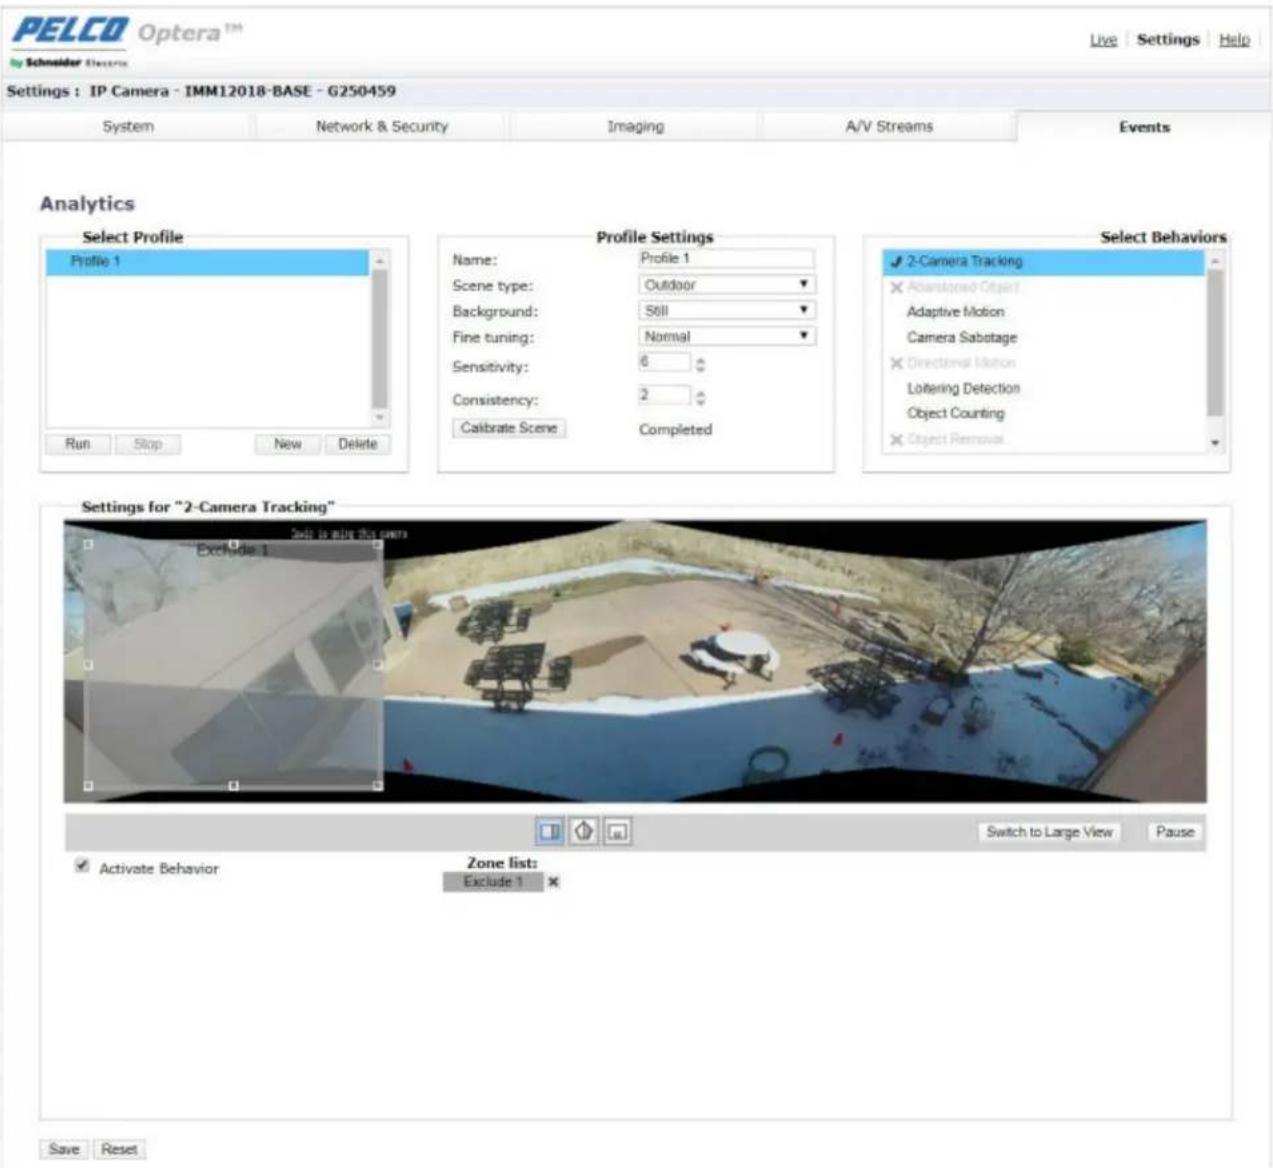The height and width of the screenshot is (1168, 1273).
Task: Click the profile Name input field
Action: pyautogui.click(x=727, y=259)
